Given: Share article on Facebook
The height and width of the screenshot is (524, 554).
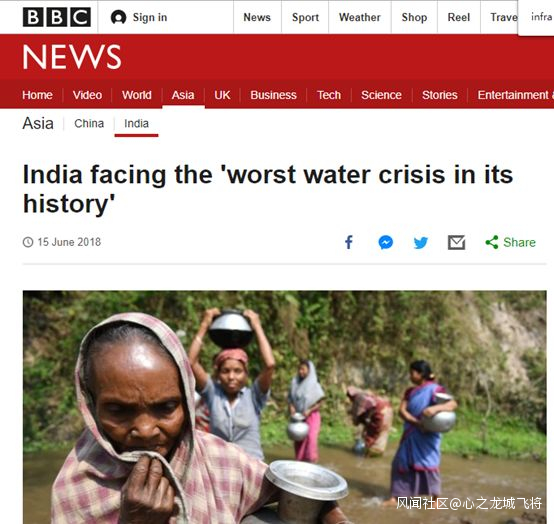Looking at the screenshot, I should 349,242.
